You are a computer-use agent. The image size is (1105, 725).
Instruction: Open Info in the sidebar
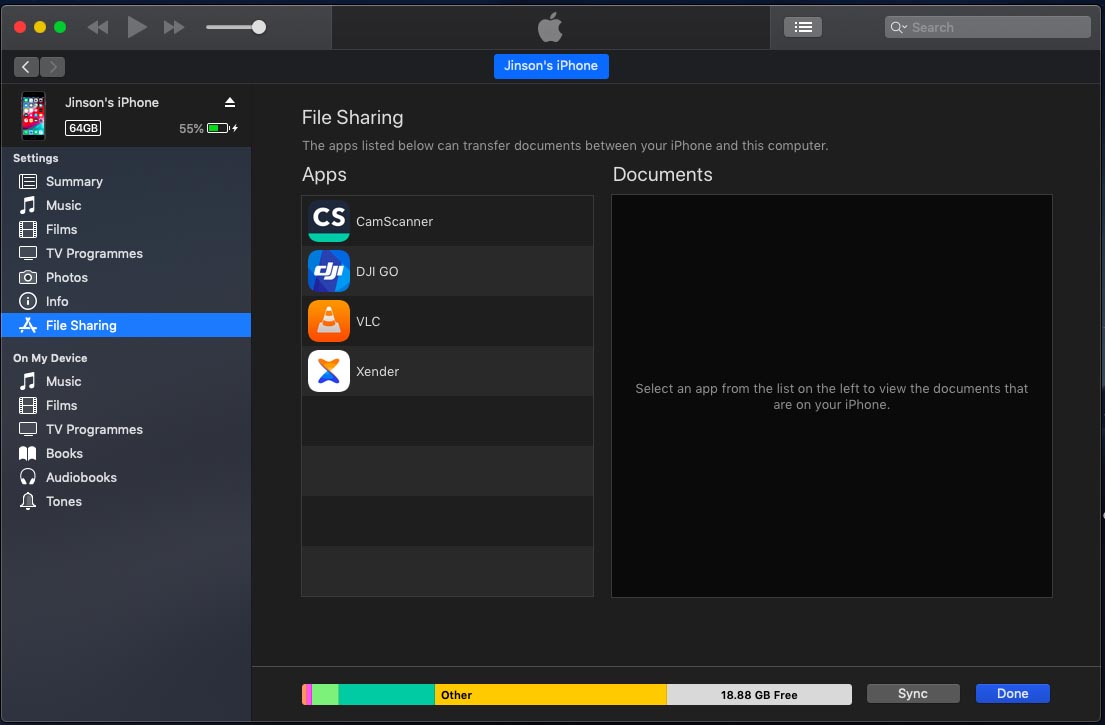126,302
